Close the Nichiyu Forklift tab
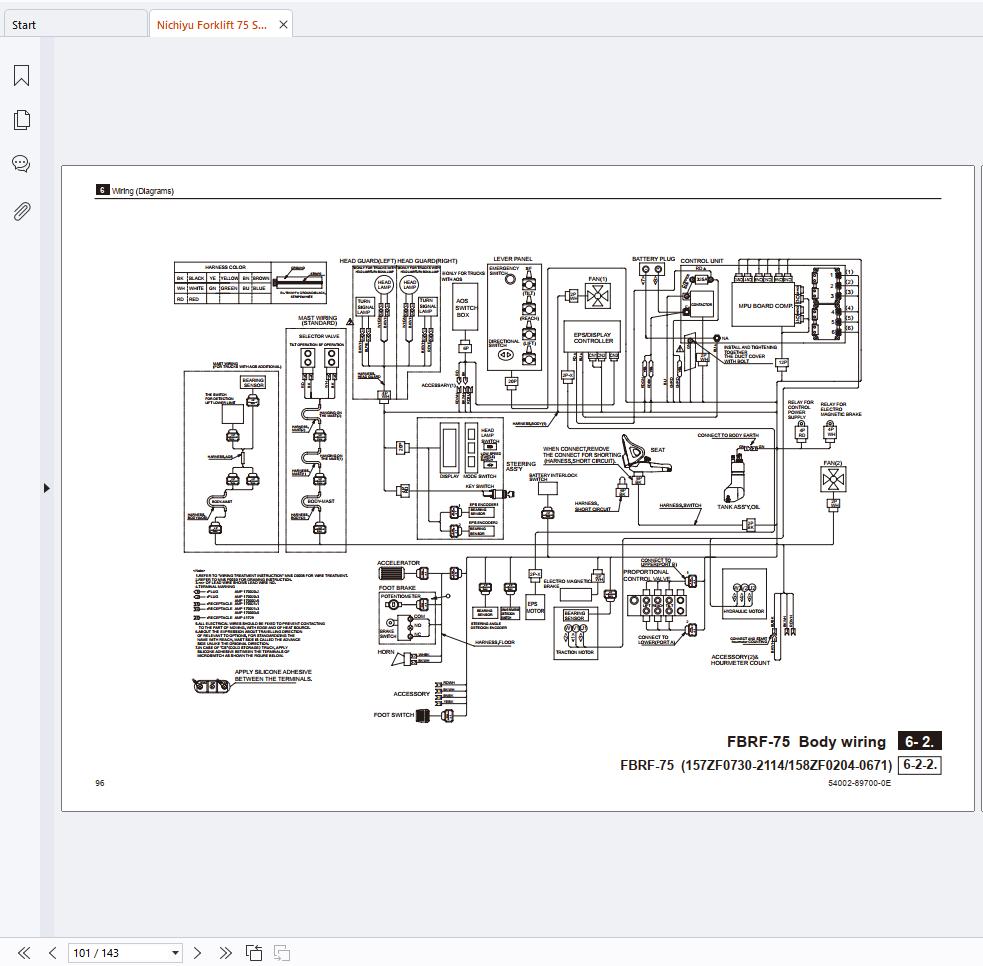Viewport: 983px width, 966px height. [283, 24]
